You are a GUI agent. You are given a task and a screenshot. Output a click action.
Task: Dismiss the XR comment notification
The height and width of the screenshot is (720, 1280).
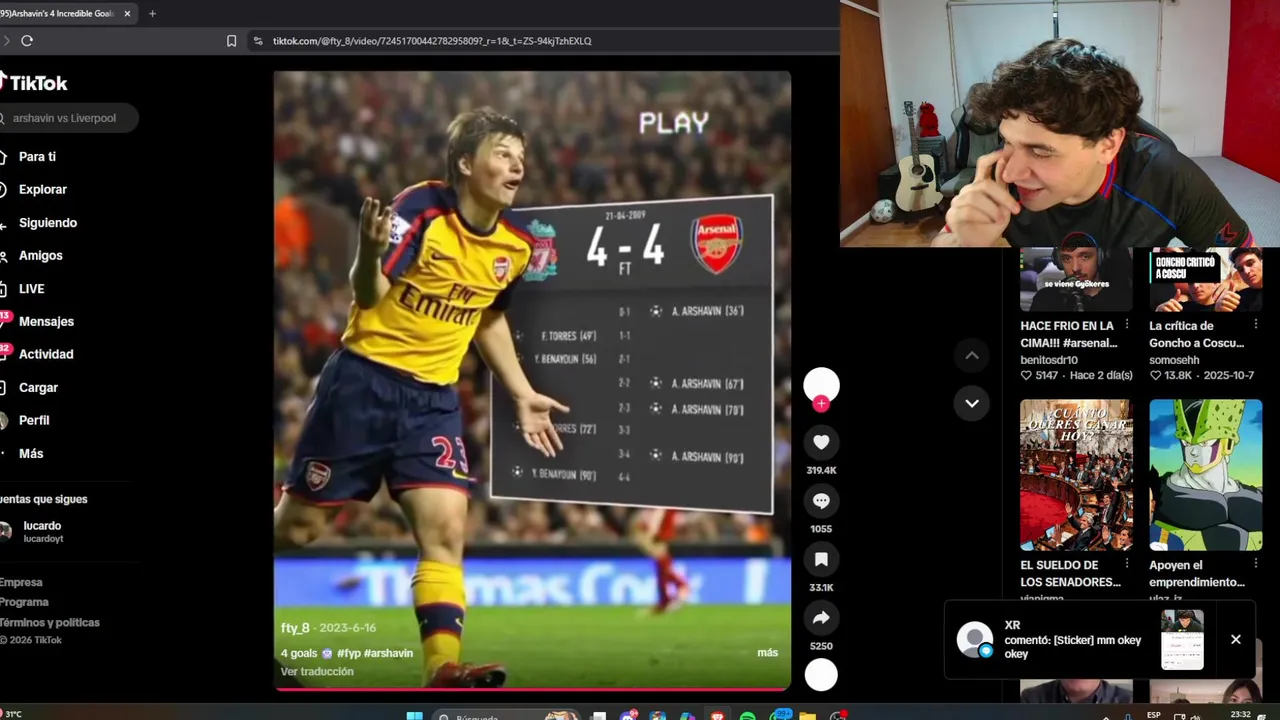[1236, 639]
